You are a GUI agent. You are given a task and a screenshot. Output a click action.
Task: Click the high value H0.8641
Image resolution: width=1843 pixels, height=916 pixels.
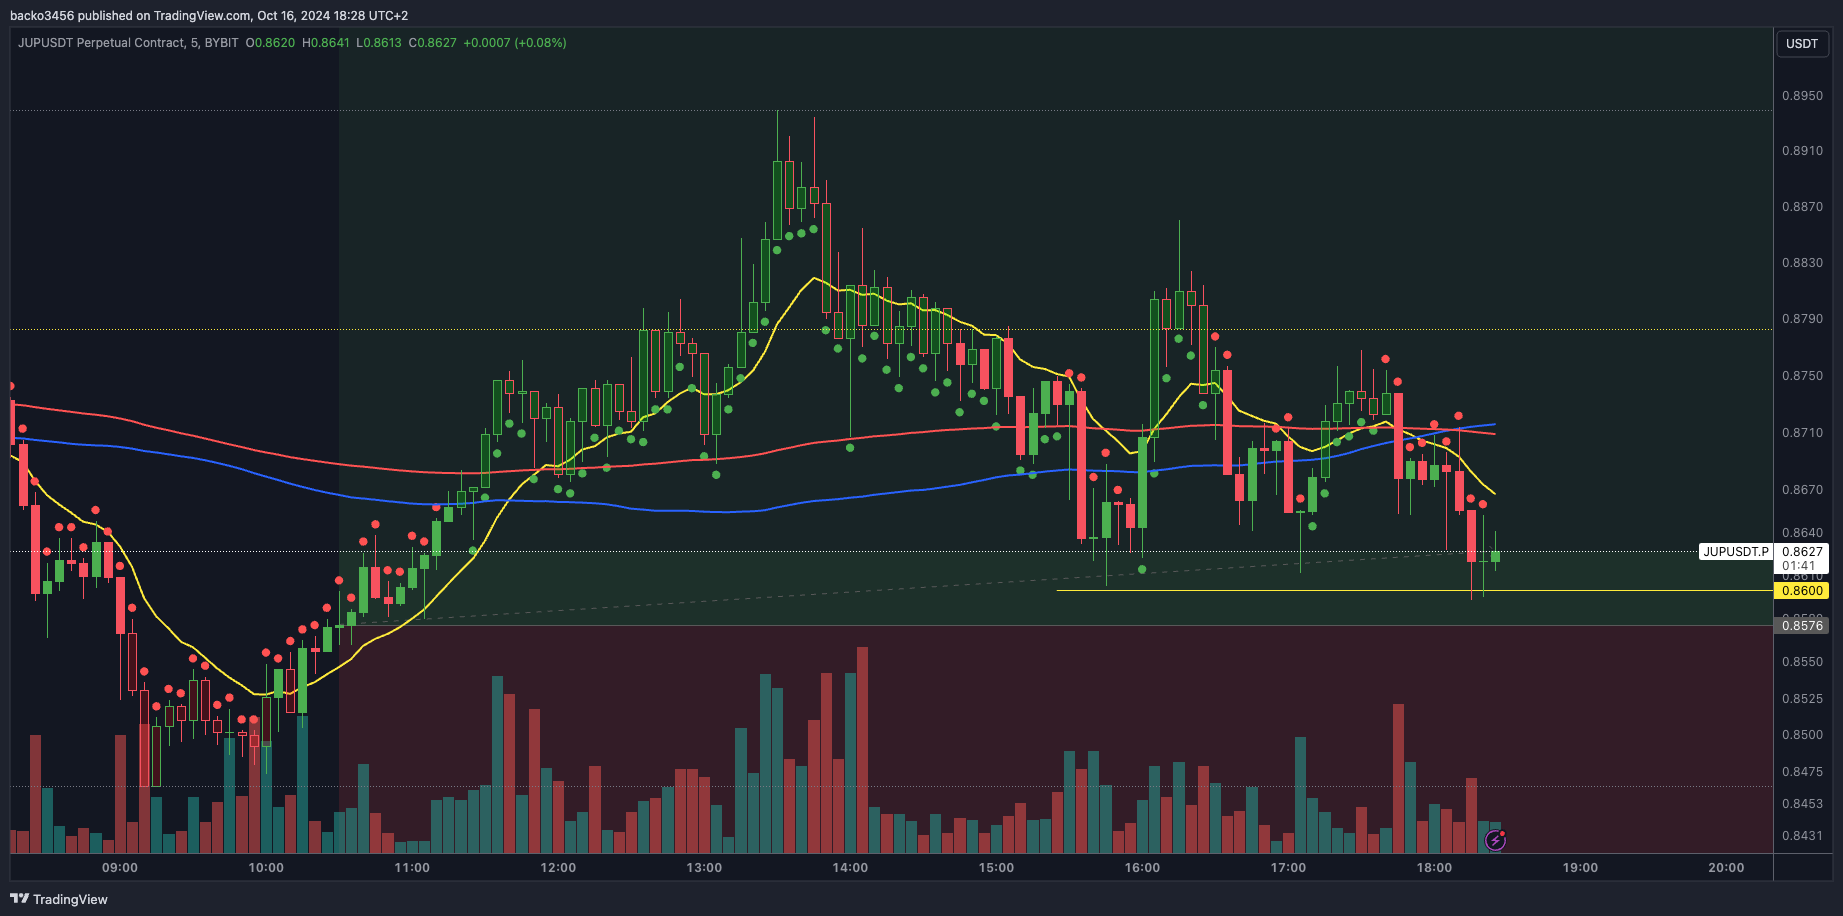326,43
